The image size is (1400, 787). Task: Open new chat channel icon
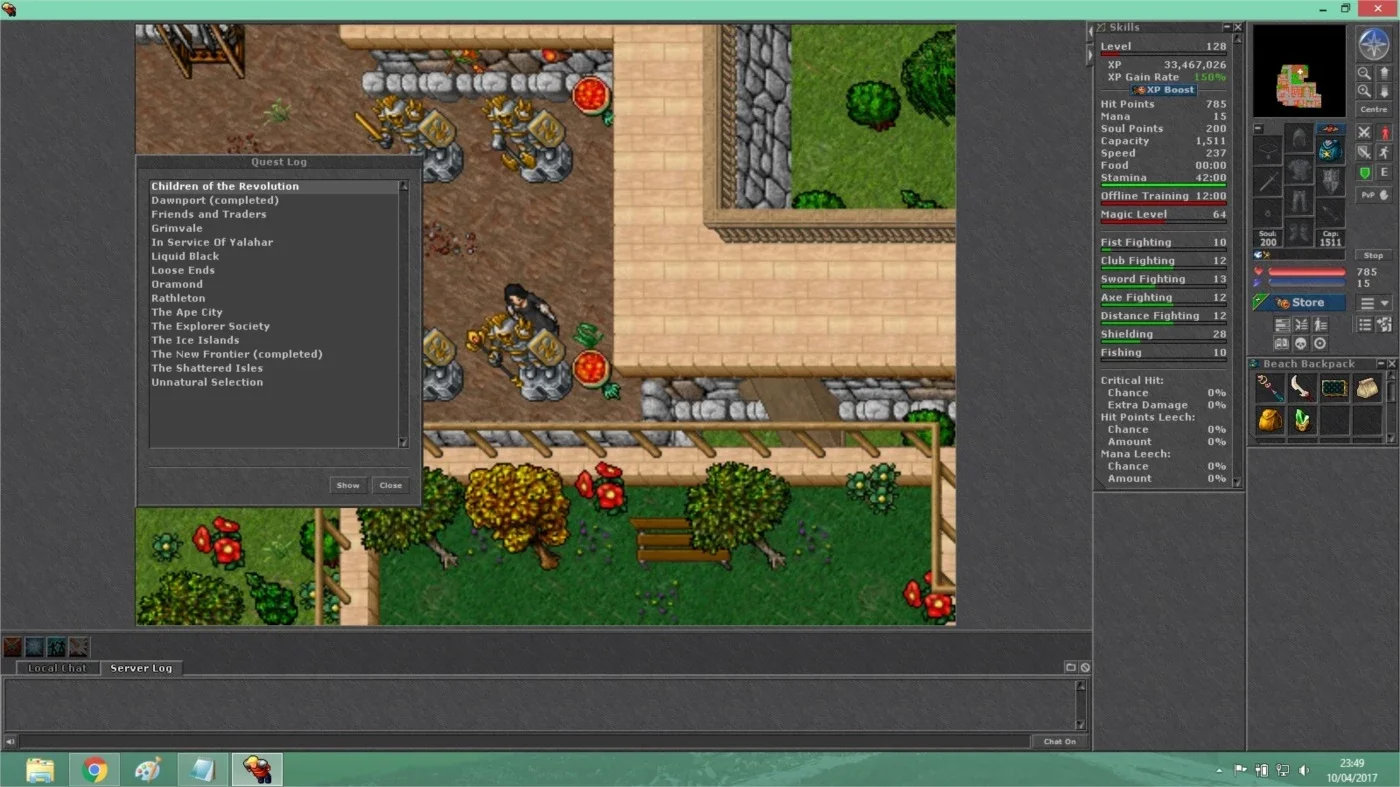tap(1070, 667)
